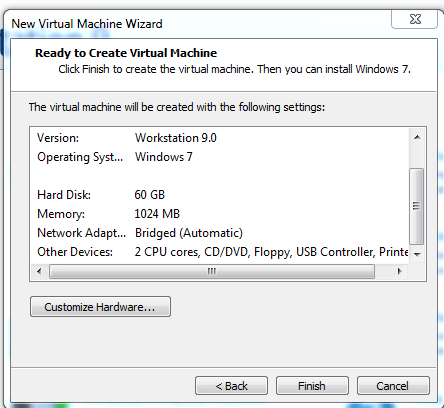Select the Operating System Windows 7 row

coord(220,157)
